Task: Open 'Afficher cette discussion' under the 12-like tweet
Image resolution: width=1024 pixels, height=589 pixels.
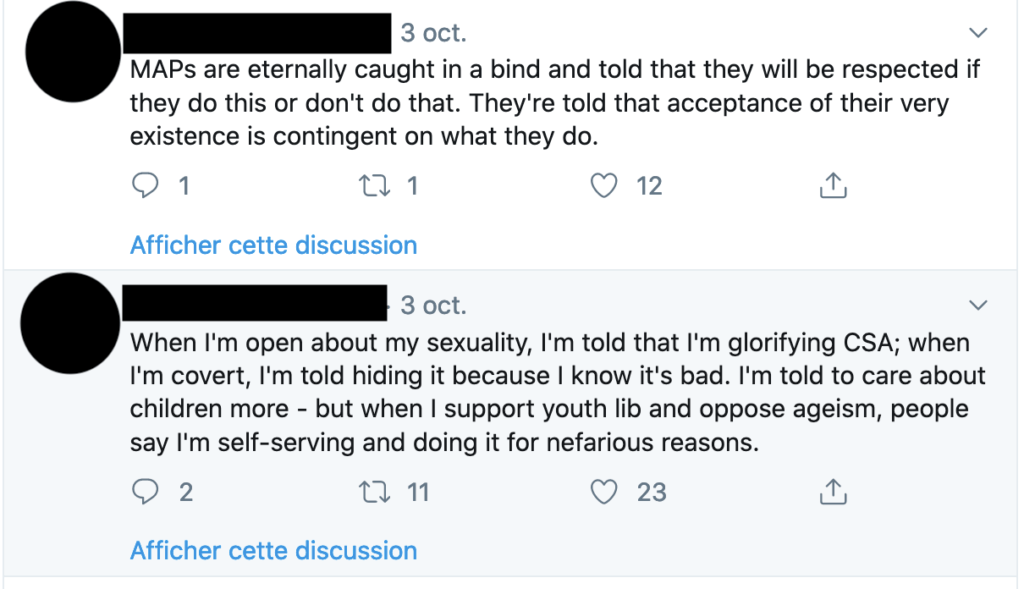Action: pyautogui.click(x=274, y=246)
